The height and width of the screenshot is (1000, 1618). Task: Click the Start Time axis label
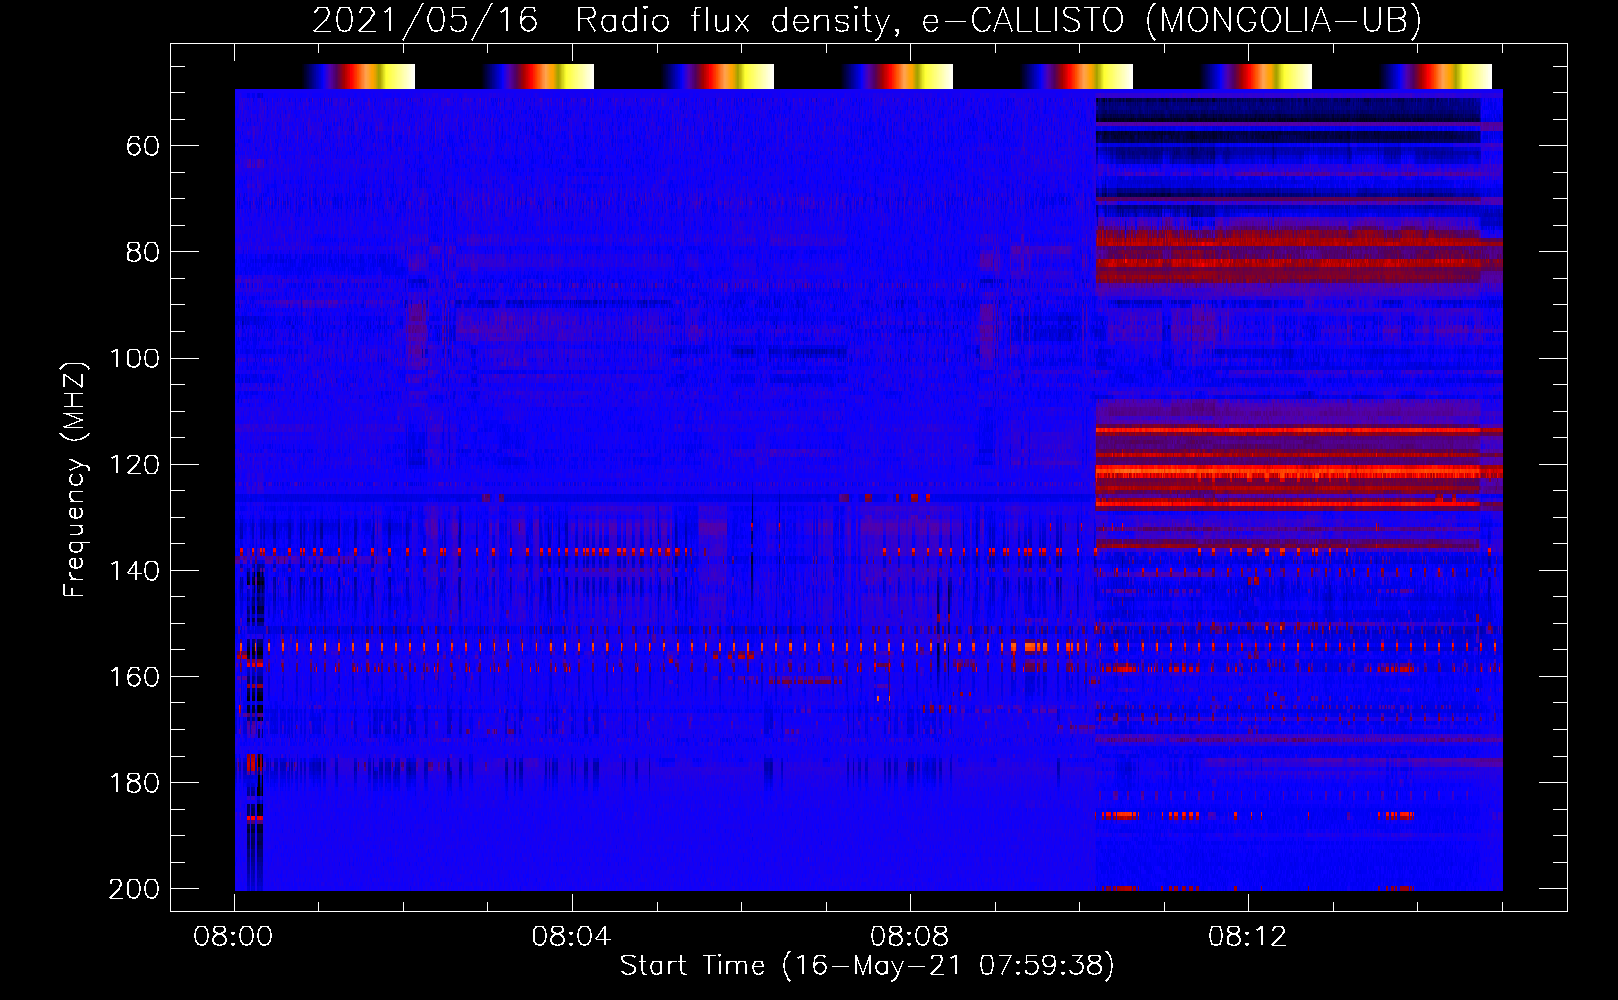click(867, 965)
